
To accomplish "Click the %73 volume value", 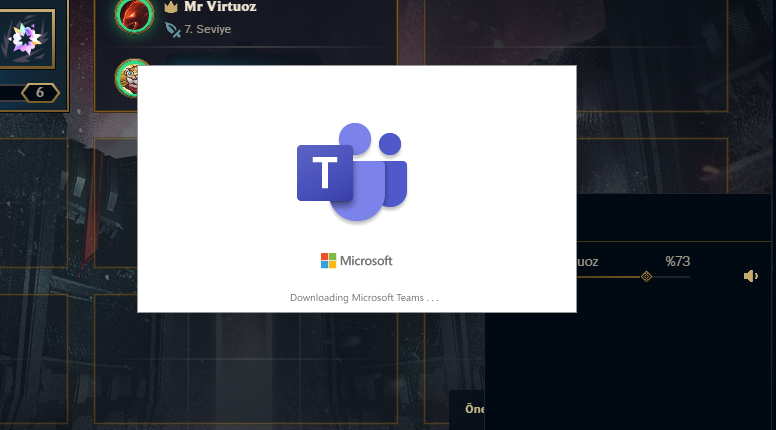I will coord(678,261).
